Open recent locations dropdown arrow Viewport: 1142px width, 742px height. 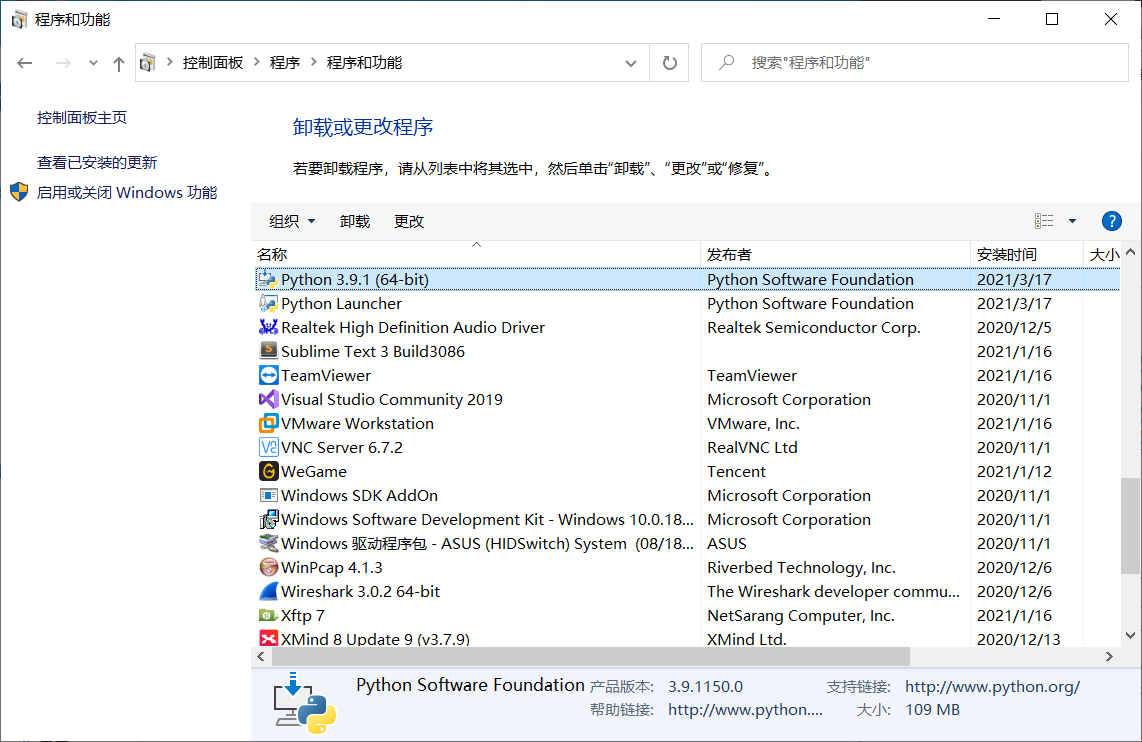click(x=93, y=63)
